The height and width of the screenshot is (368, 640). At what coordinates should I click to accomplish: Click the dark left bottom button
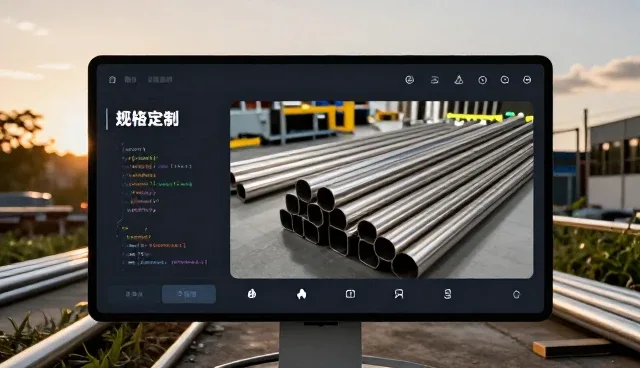pos(135,294)
